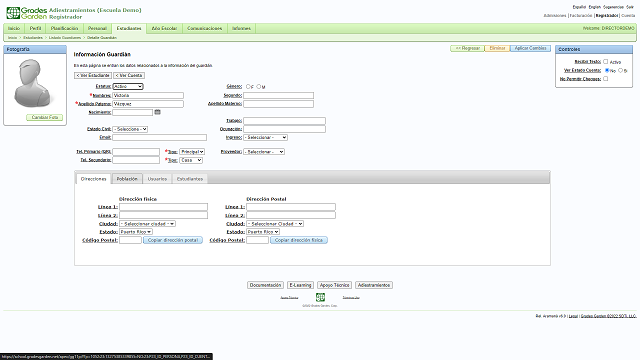Click Copiar dirección postal button
Viewport: 640px width, 360px height.
173,240
